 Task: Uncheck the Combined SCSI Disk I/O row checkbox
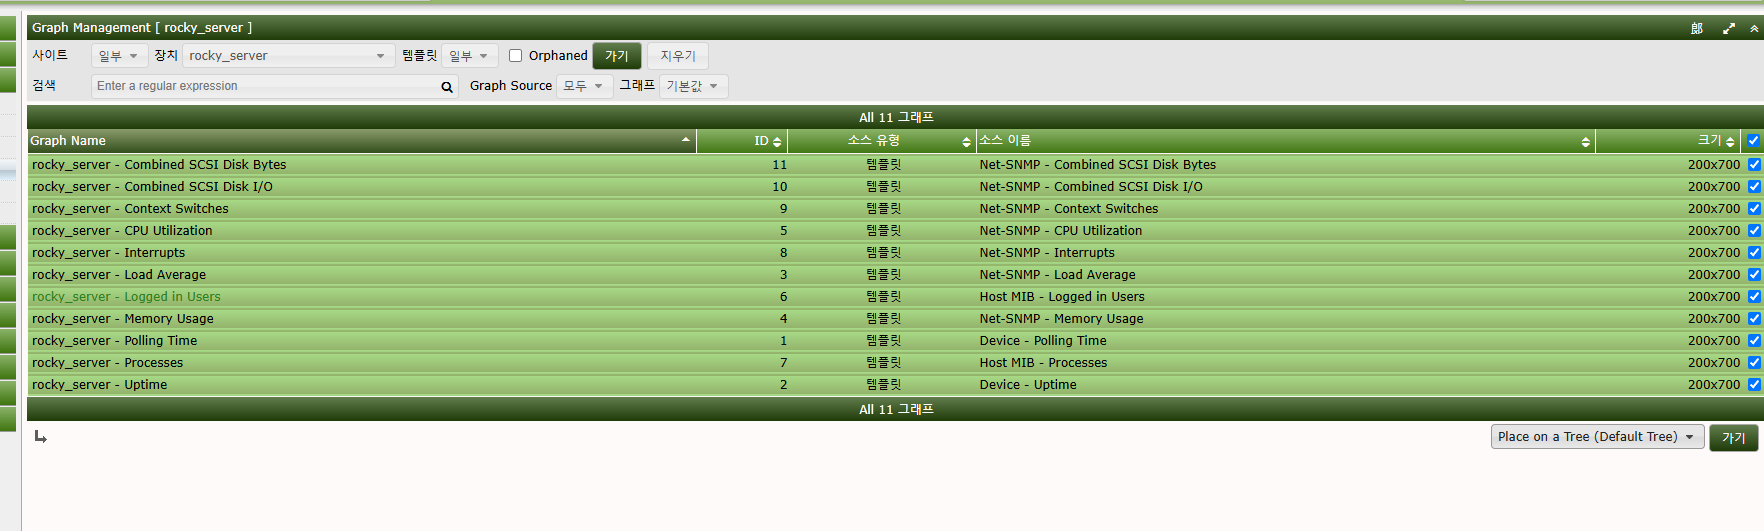point(1754,187)
